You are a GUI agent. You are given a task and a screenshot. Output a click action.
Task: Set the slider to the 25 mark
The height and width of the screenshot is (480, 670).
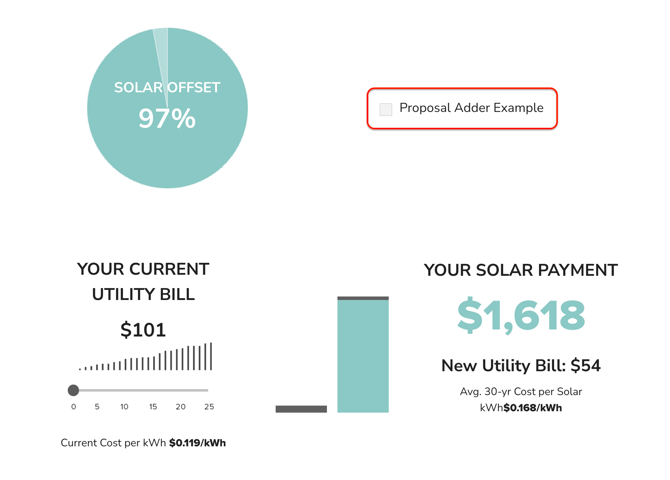click(208, 390)
